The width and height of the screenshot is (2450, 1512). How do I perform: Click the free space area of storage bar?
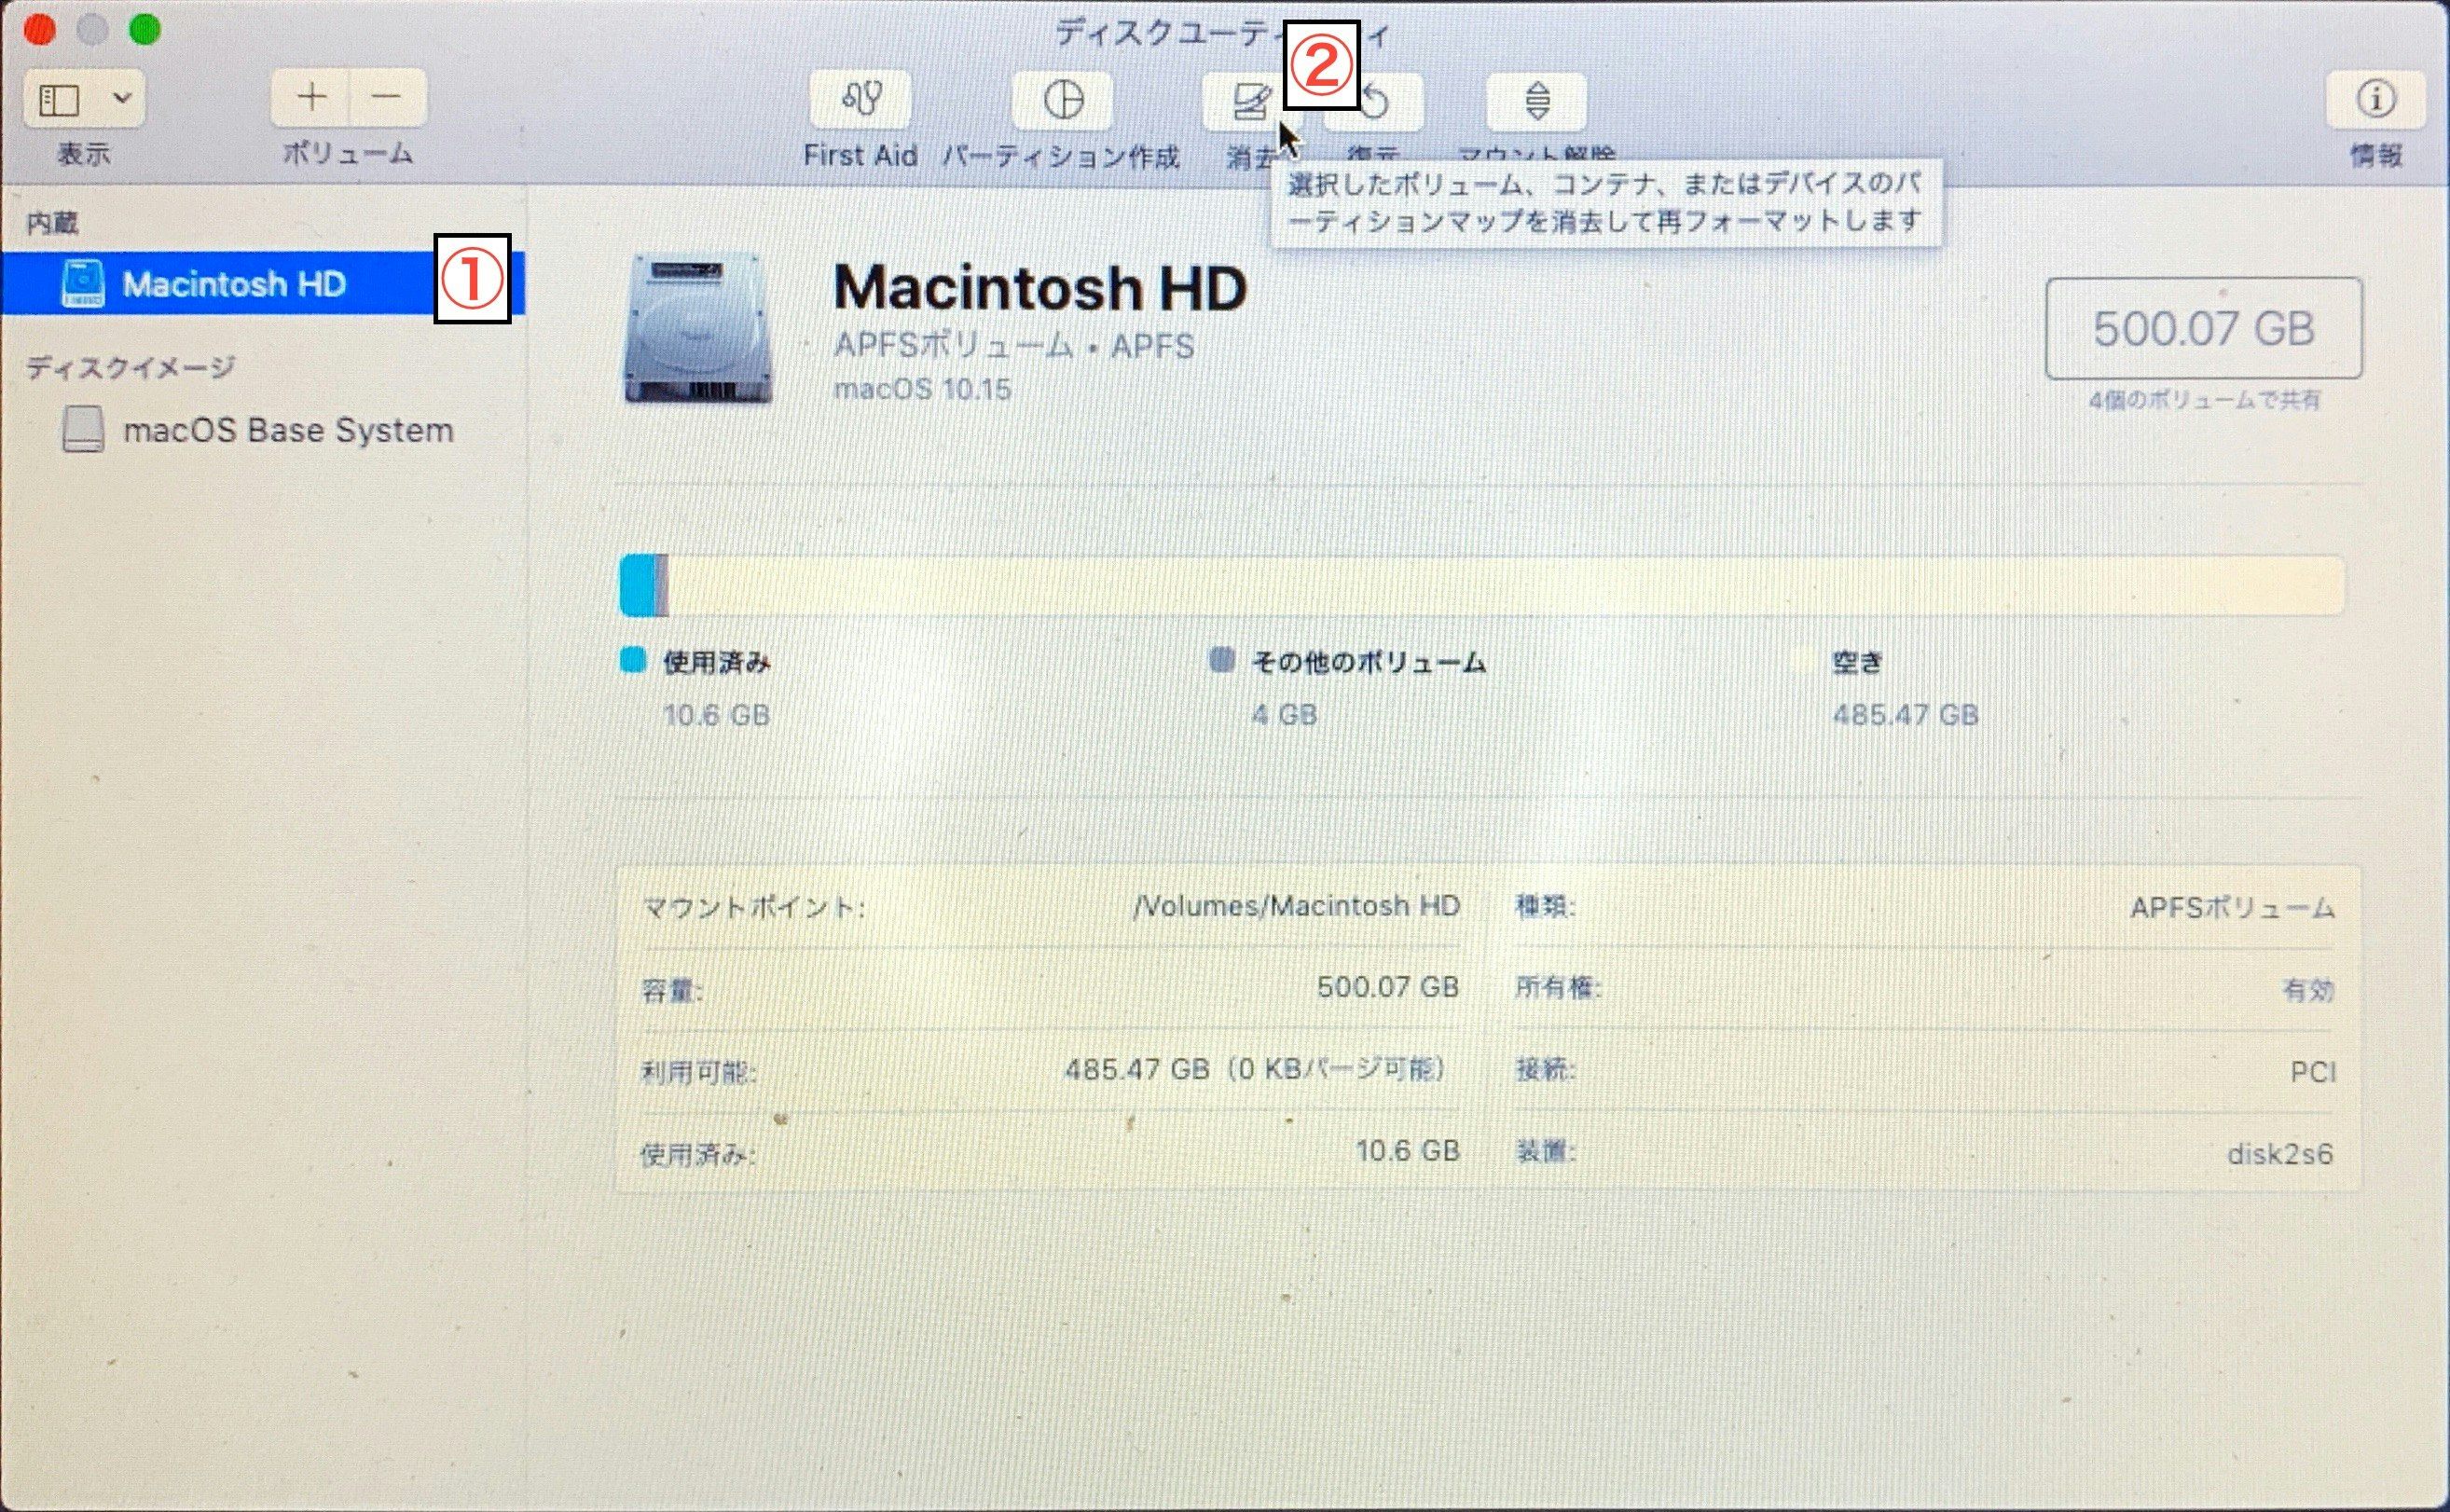pos(1506,585)
